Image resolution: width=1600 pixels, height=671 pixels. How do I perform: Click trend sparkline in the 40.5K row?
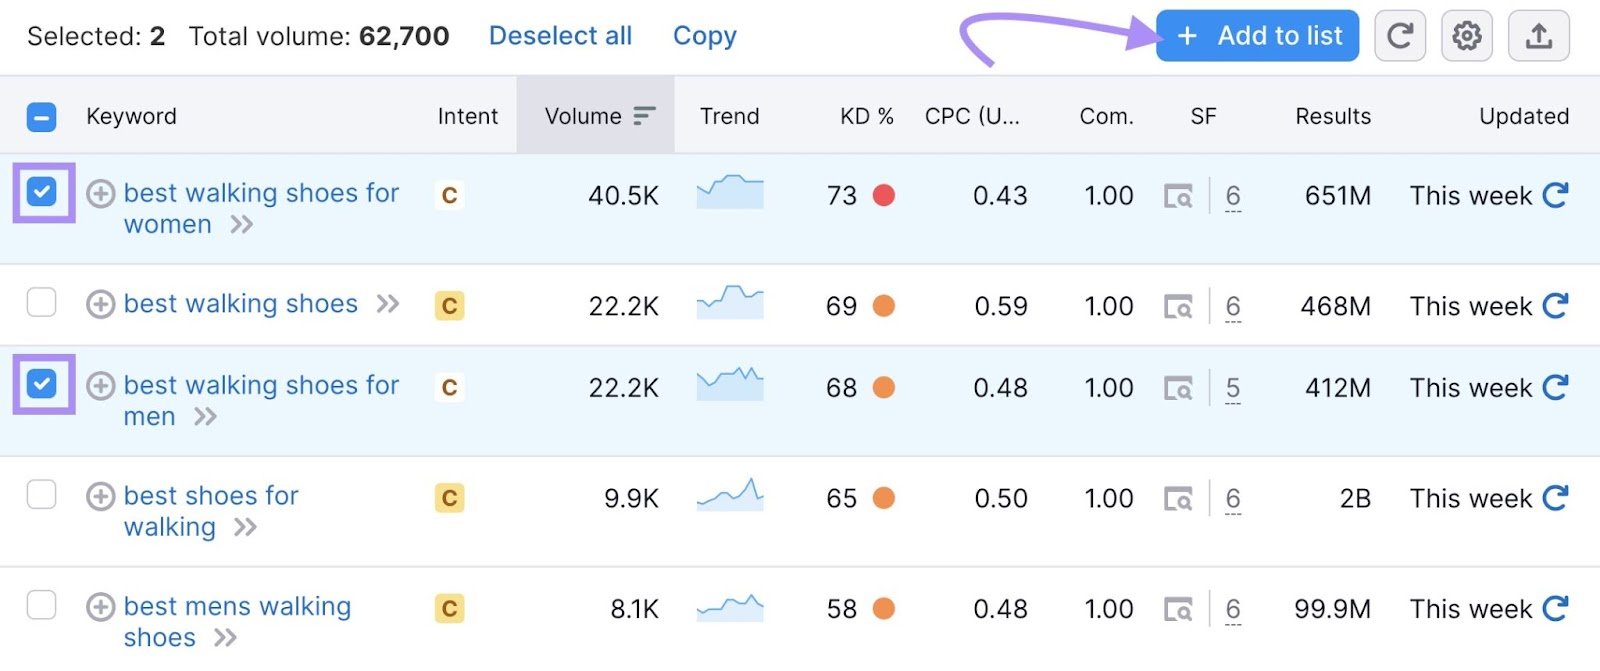click(x=730, y=191)
